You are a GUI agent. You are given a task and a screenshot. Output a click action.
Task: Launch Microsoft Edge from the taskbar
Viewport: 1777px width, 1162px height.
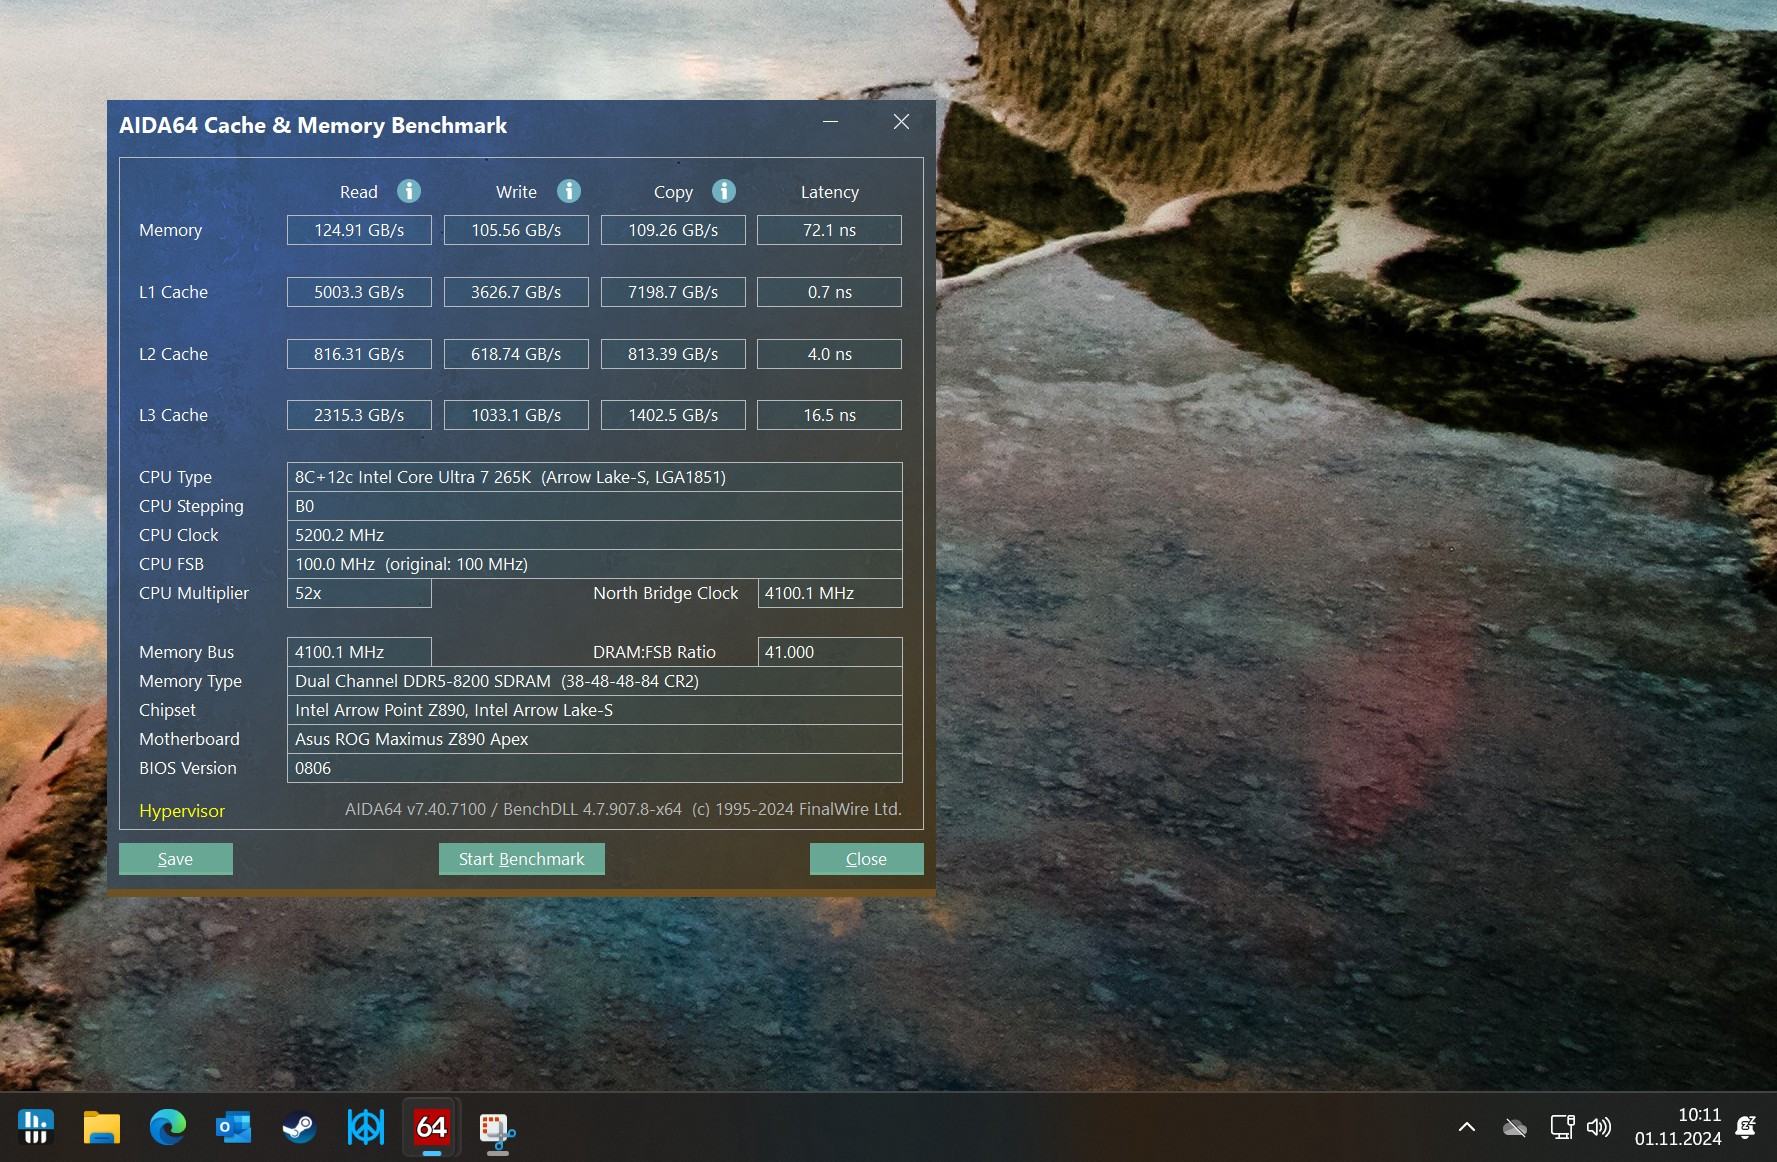point(167,1127)
